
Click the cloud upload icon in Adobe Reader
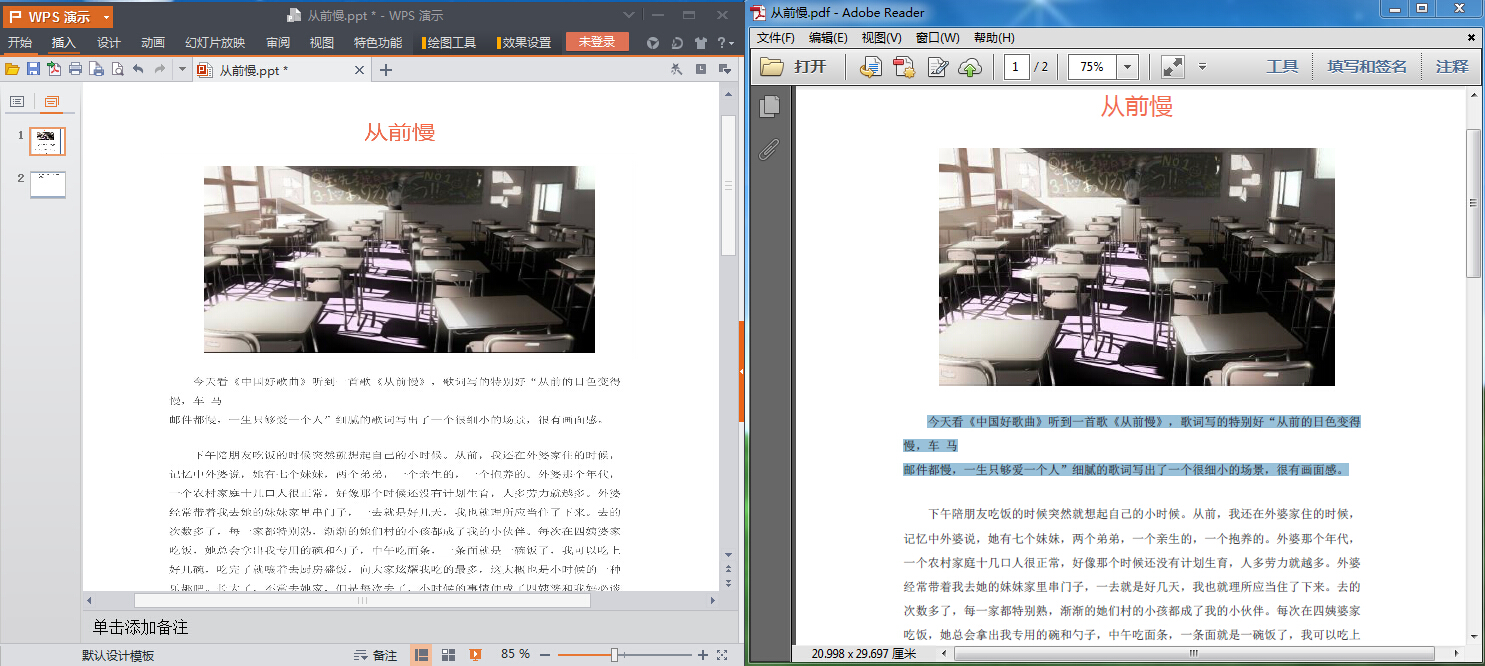pos(970,67)
